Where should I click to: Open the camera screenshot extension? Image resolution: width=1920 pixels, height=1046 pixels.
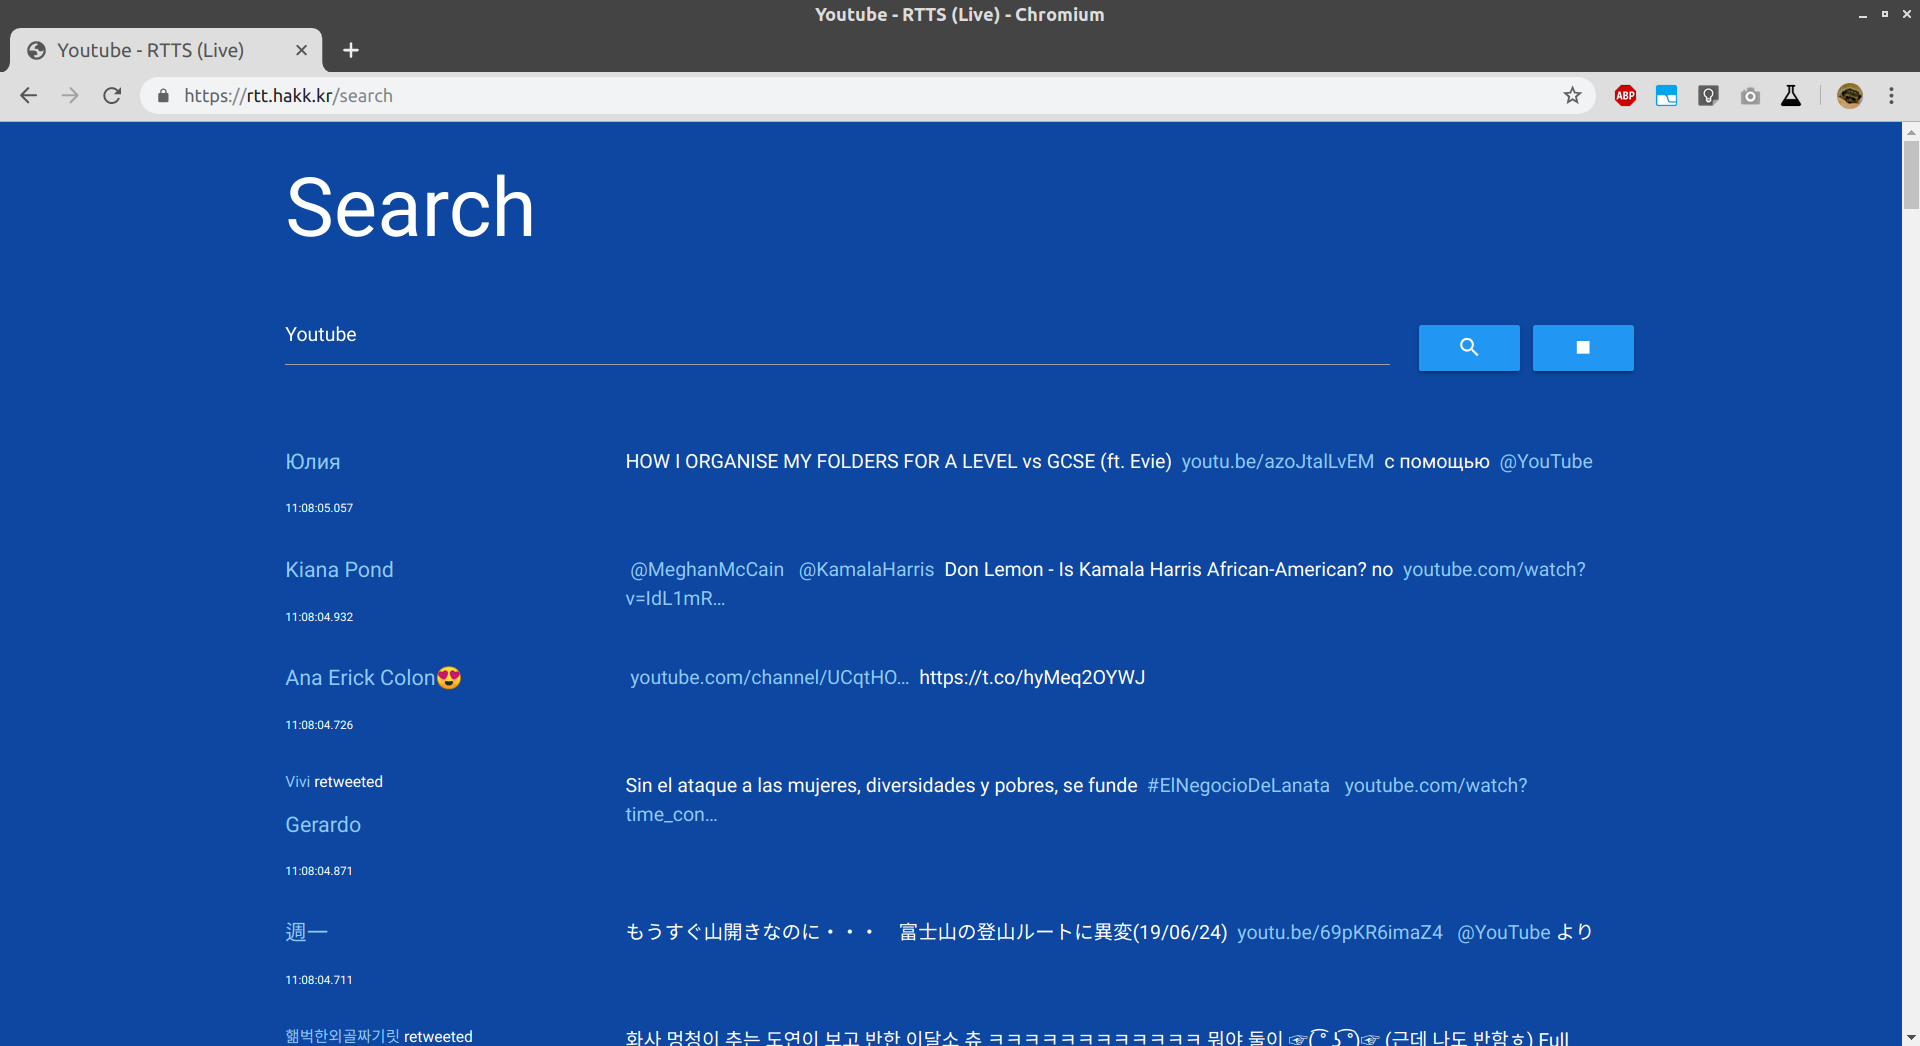coord(1750,96)
